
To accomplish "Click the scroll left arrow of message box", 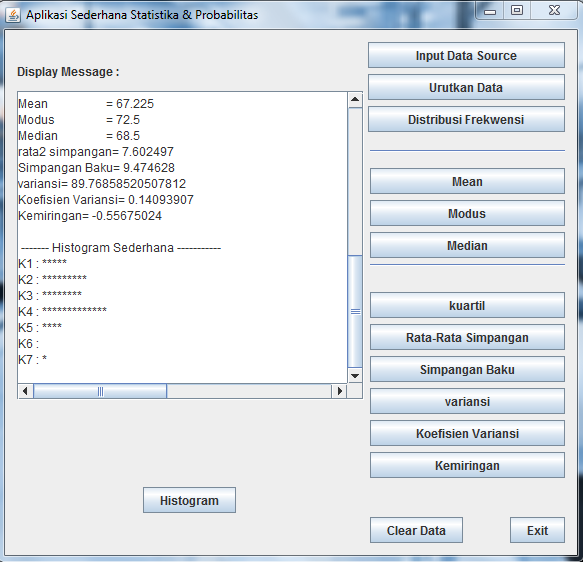I will (25, 391).
